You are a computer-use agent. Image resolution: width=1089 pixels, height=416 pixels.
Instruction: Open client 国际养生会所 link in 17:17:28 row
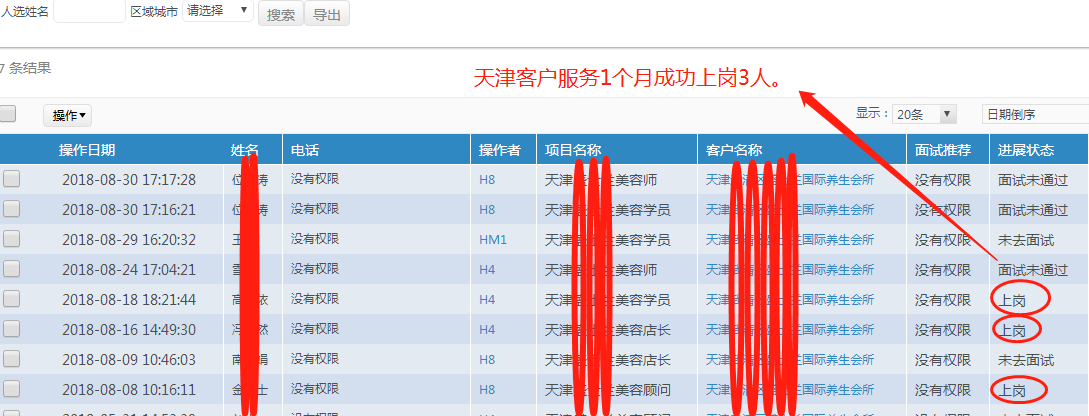coord(790,180)
